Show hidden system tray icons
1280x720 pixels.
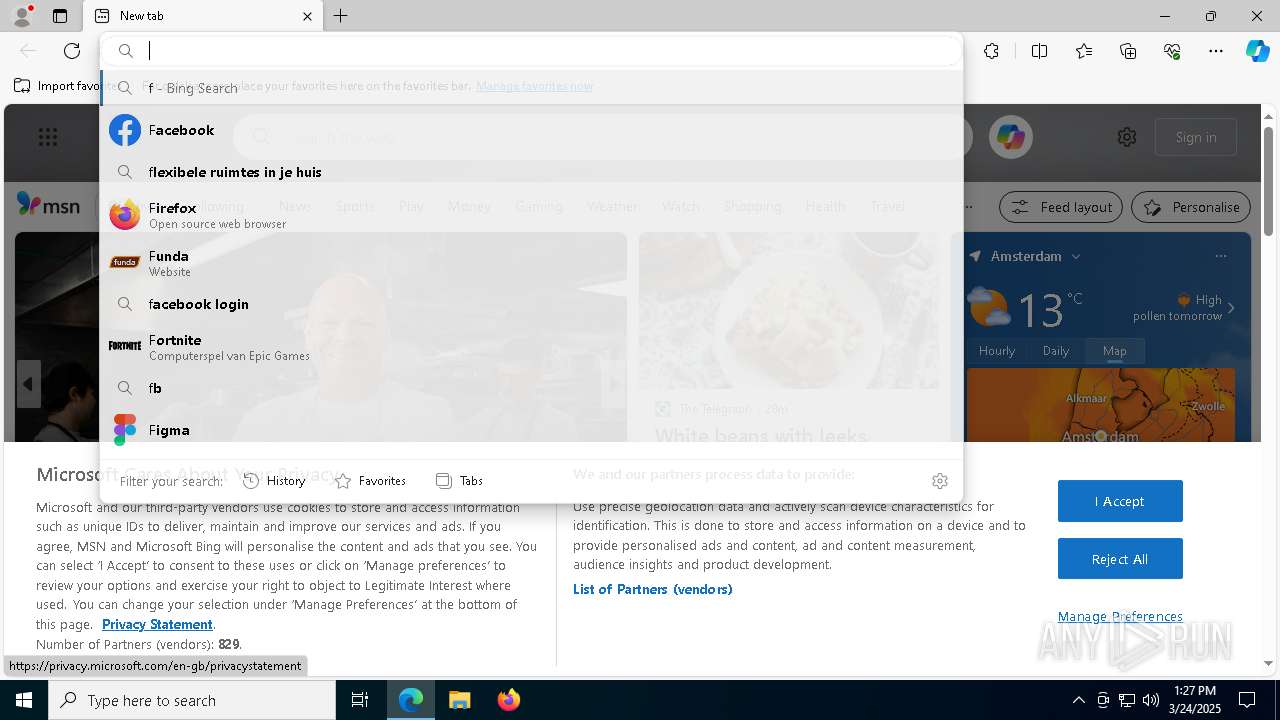click(1078, 700)
